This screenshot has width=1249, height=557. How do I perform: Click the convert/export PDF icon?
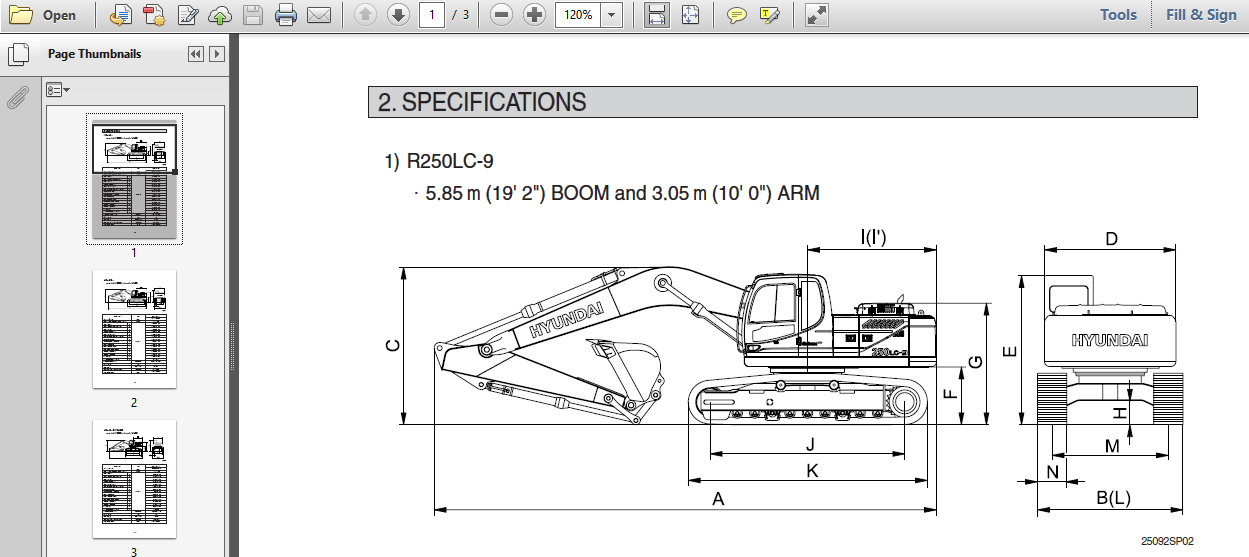pos(120,15)
